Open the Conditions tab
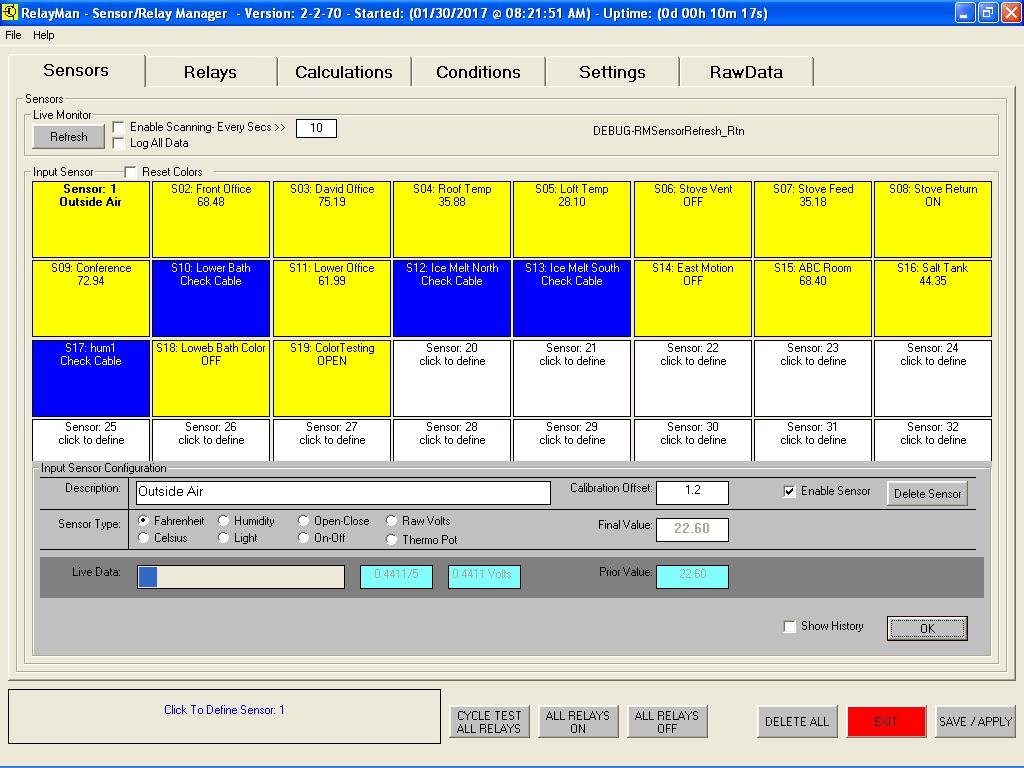This screenshot has height=768, width=1024. (478, 72)
